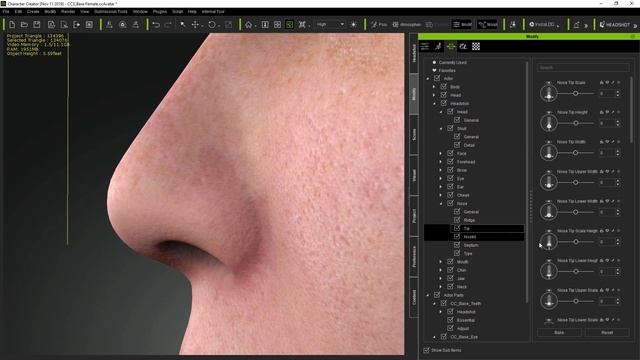Open the Plugins menu

pyautogui.click(x=160, y=12)
